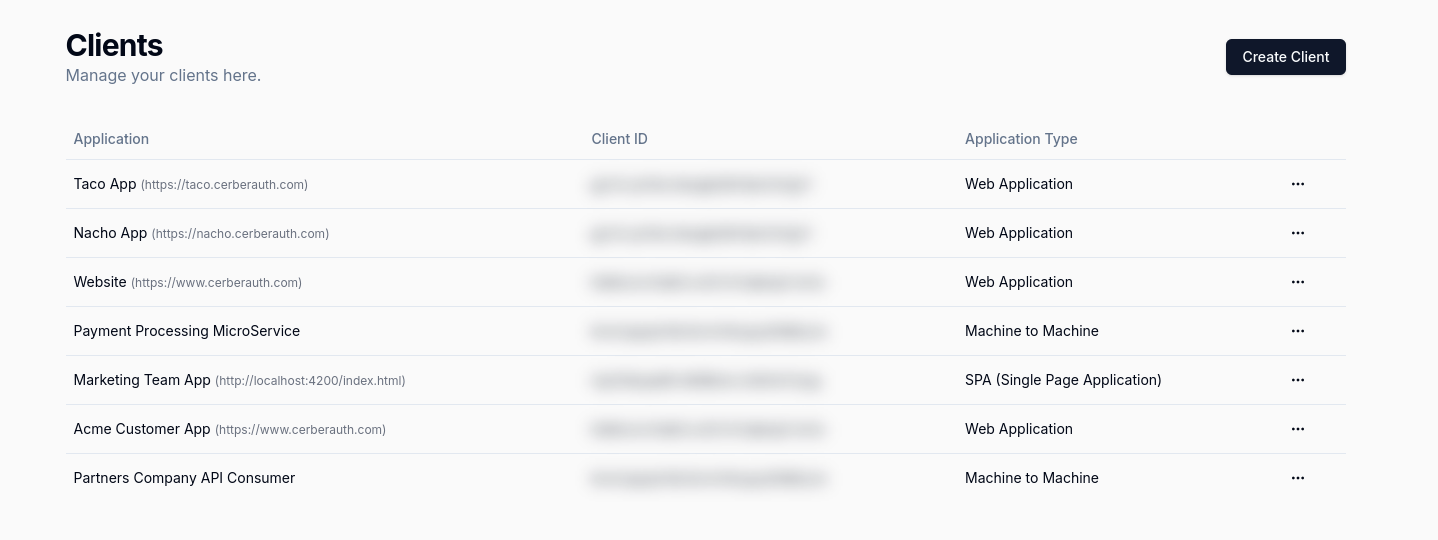Open actions menu for Nacho App row

(x=1297, y=233)
